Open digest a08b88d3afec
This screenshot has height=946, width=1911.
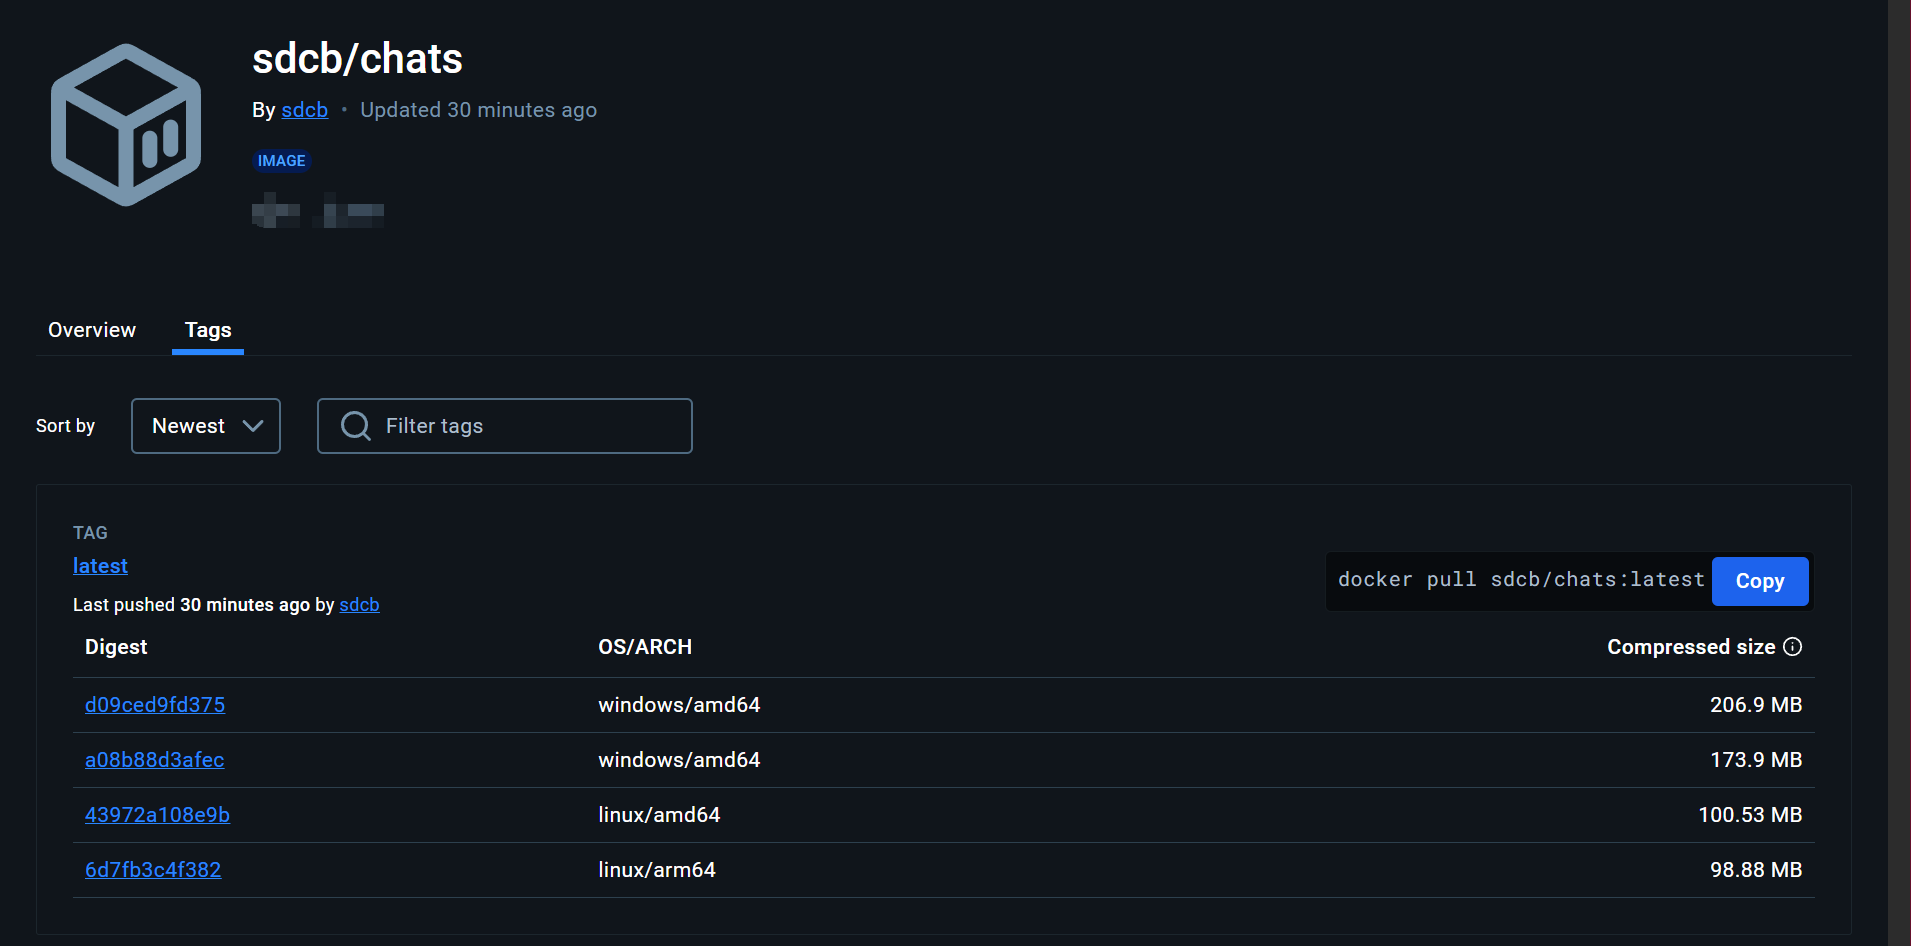click(x=155, y=760)
